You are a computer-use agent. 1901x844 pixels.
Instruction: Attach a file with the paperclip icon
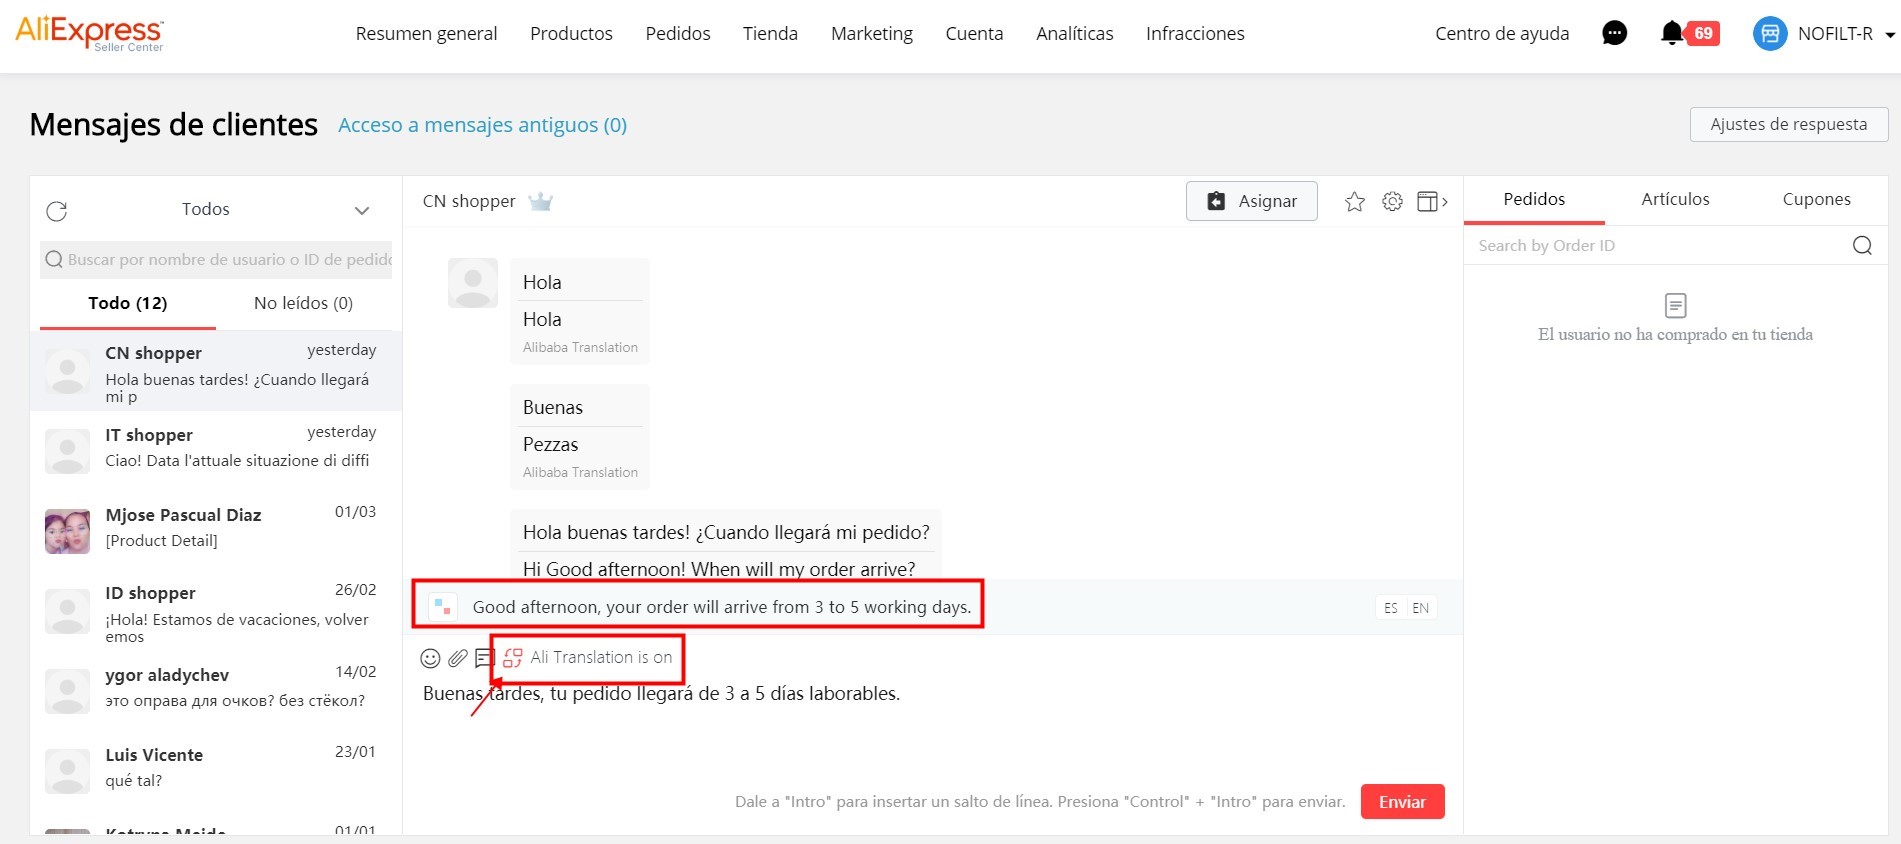point(458,658)
